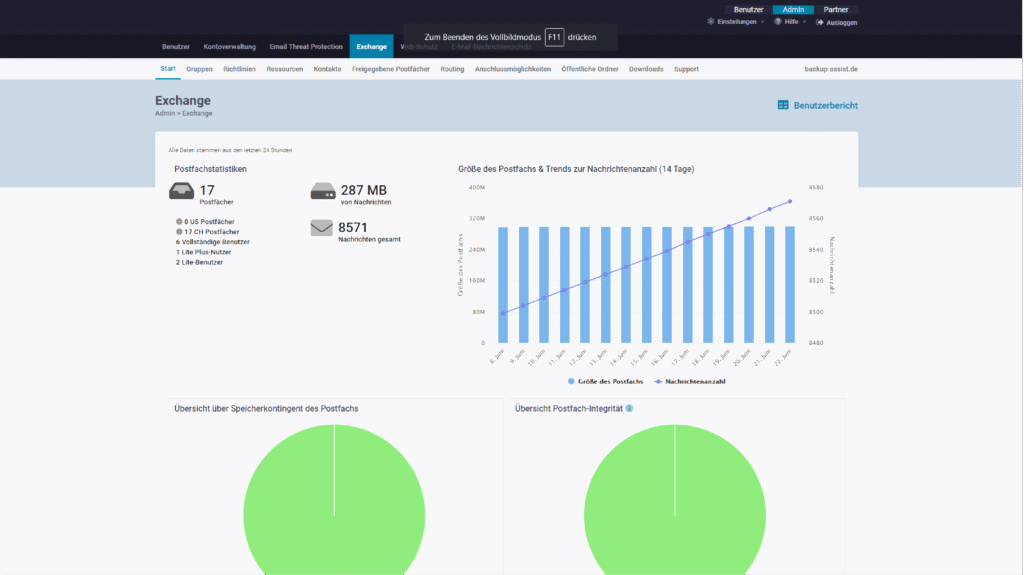Click the 'Postfachstatistiken' heading
1024x575 pixels.
(210, 169)
